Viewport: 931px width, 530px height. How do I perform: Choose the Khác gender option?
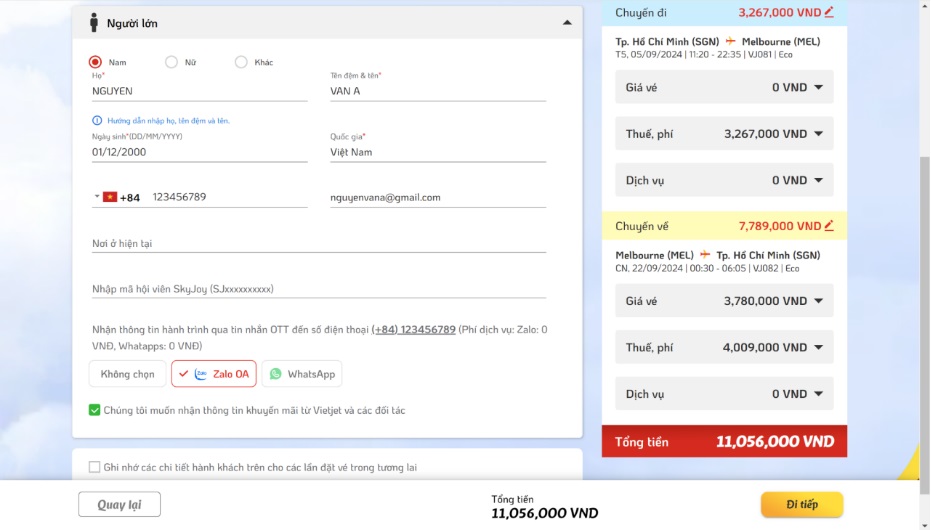(x=241, y=62)
